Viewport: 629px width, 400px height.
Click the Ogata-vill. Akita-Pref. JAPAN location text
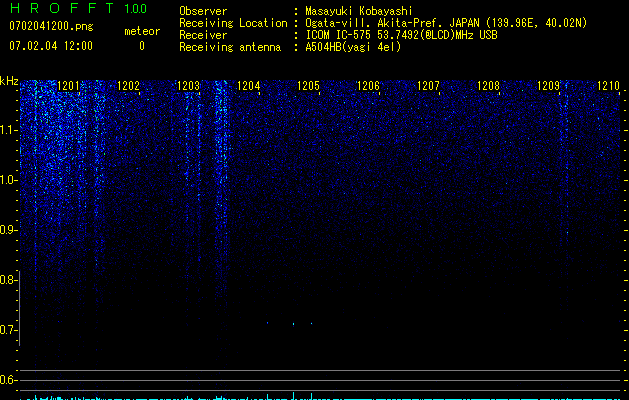(446, 23)
